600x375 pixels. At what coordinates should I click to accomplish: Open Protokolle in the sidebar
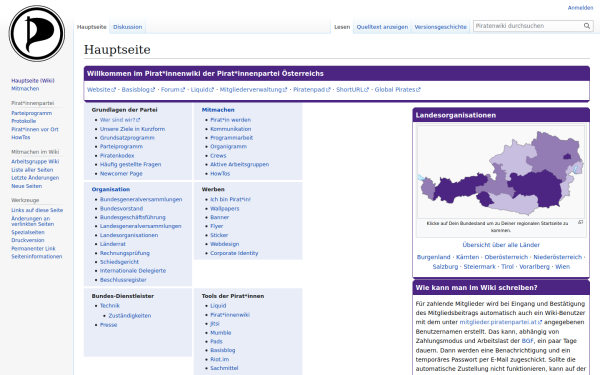point(23,121)
